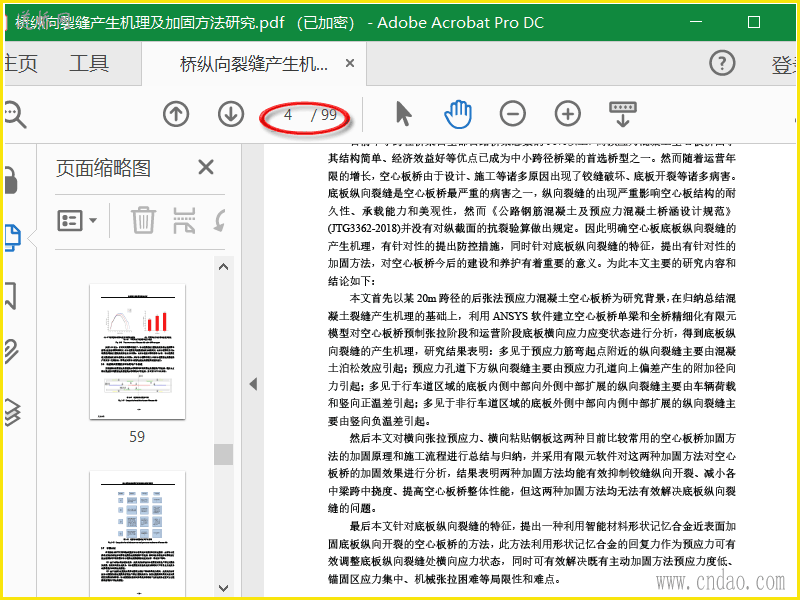This screenshot has width=800, height=600.
Task: Click the thumbnail scrollbar up arrow
Action: (223, 267)
